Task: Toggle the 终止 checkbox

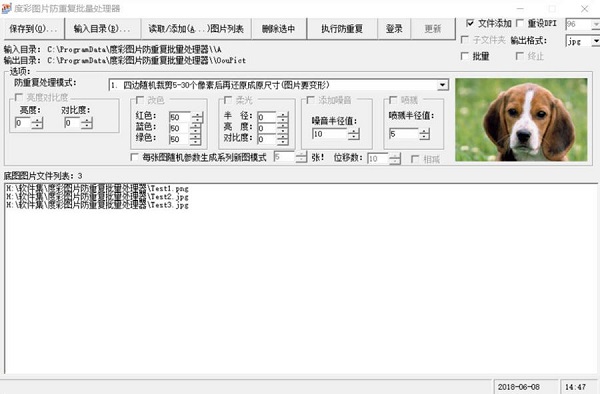Action: click(x=520, y=56)
